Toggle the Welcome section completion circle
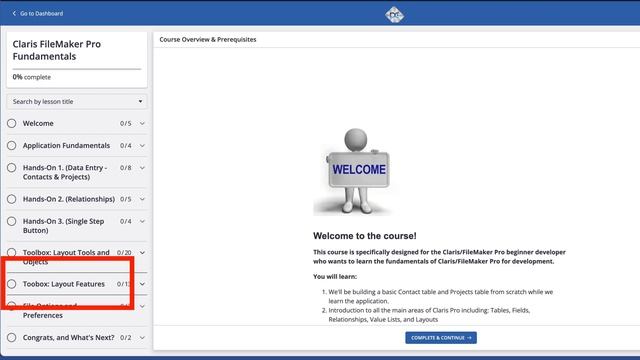The image size is (640, 360). pyautogui.click(x=11, y=123)
